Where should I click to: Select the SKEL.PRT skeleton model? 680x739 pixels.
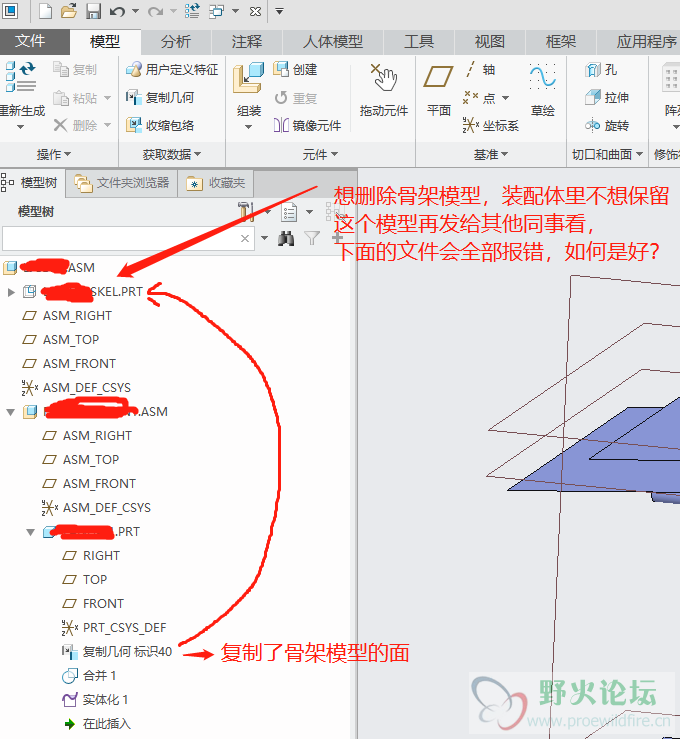pyautogui.click(x=83, y=292)
